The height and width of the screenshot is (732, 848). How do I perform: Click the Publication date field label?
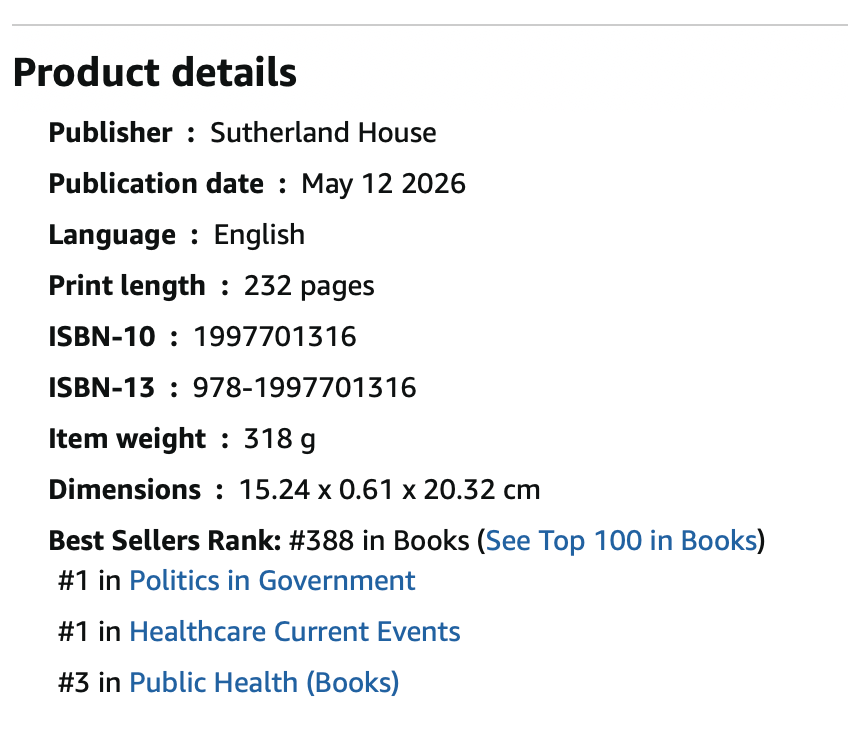click(156, 184)
